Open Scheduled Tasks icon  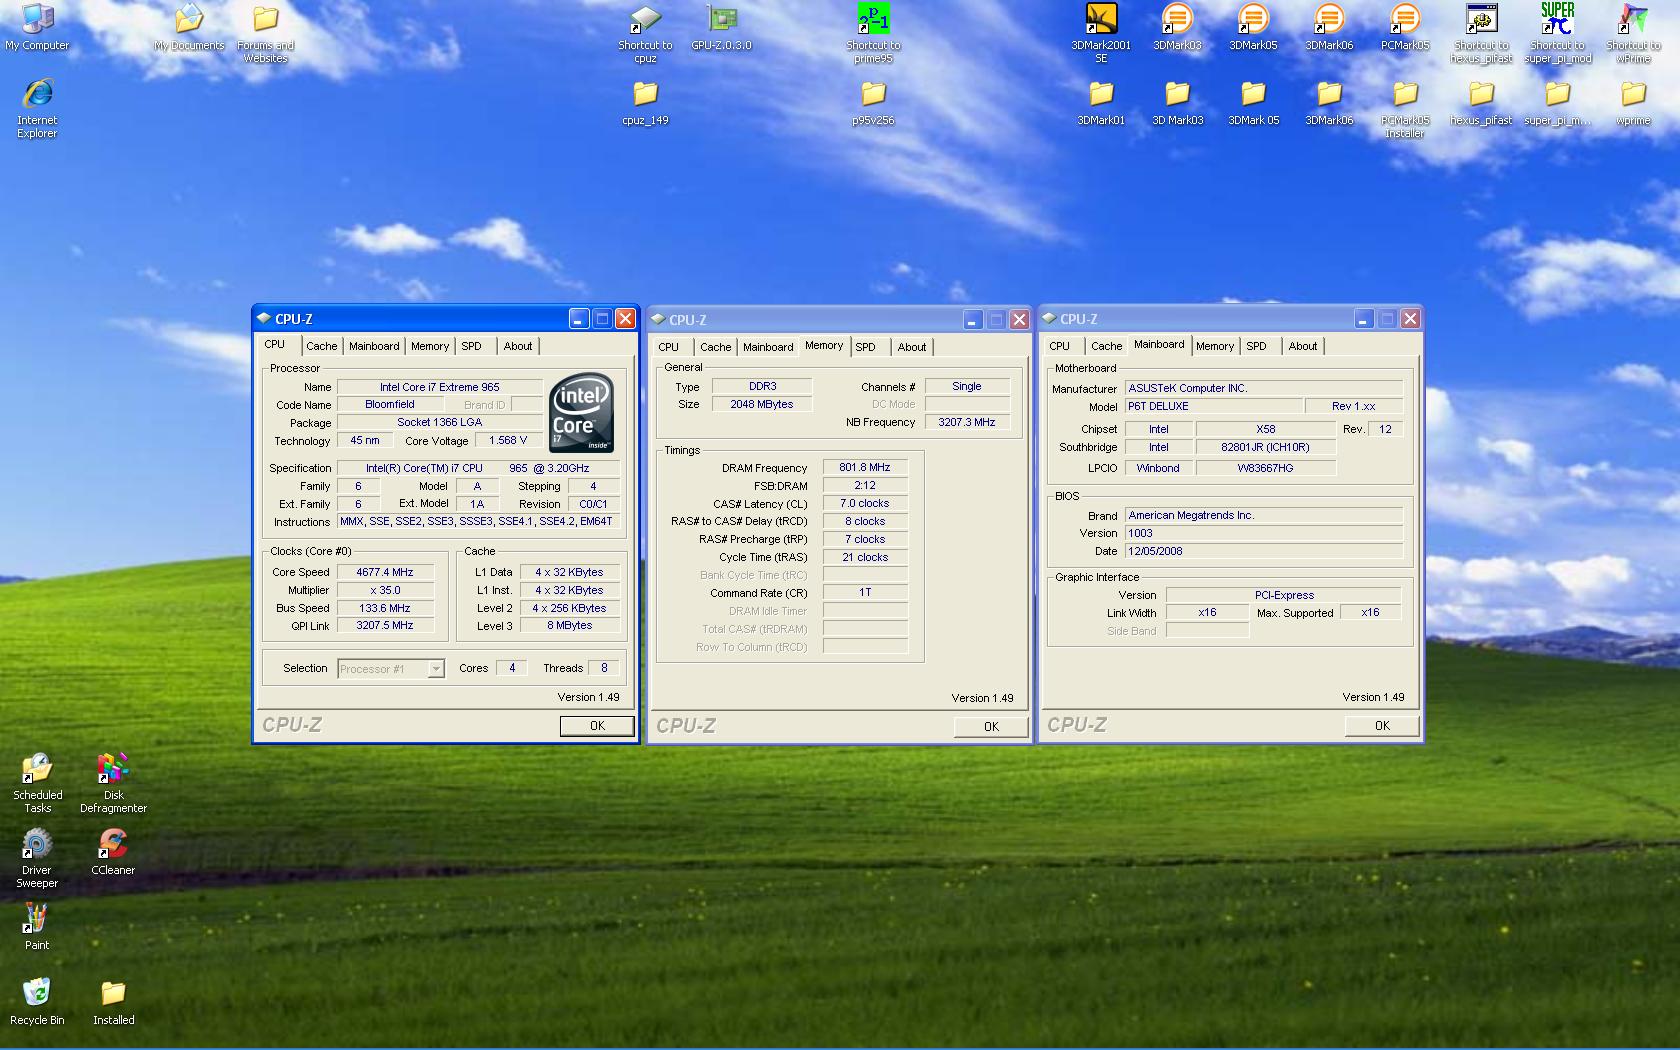37,783
